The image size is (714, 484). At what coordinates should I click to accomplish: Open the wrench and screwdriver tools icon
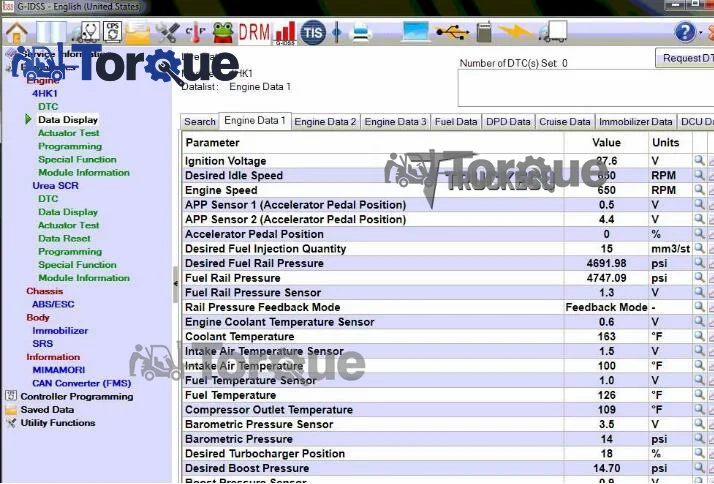coord(168,33)
